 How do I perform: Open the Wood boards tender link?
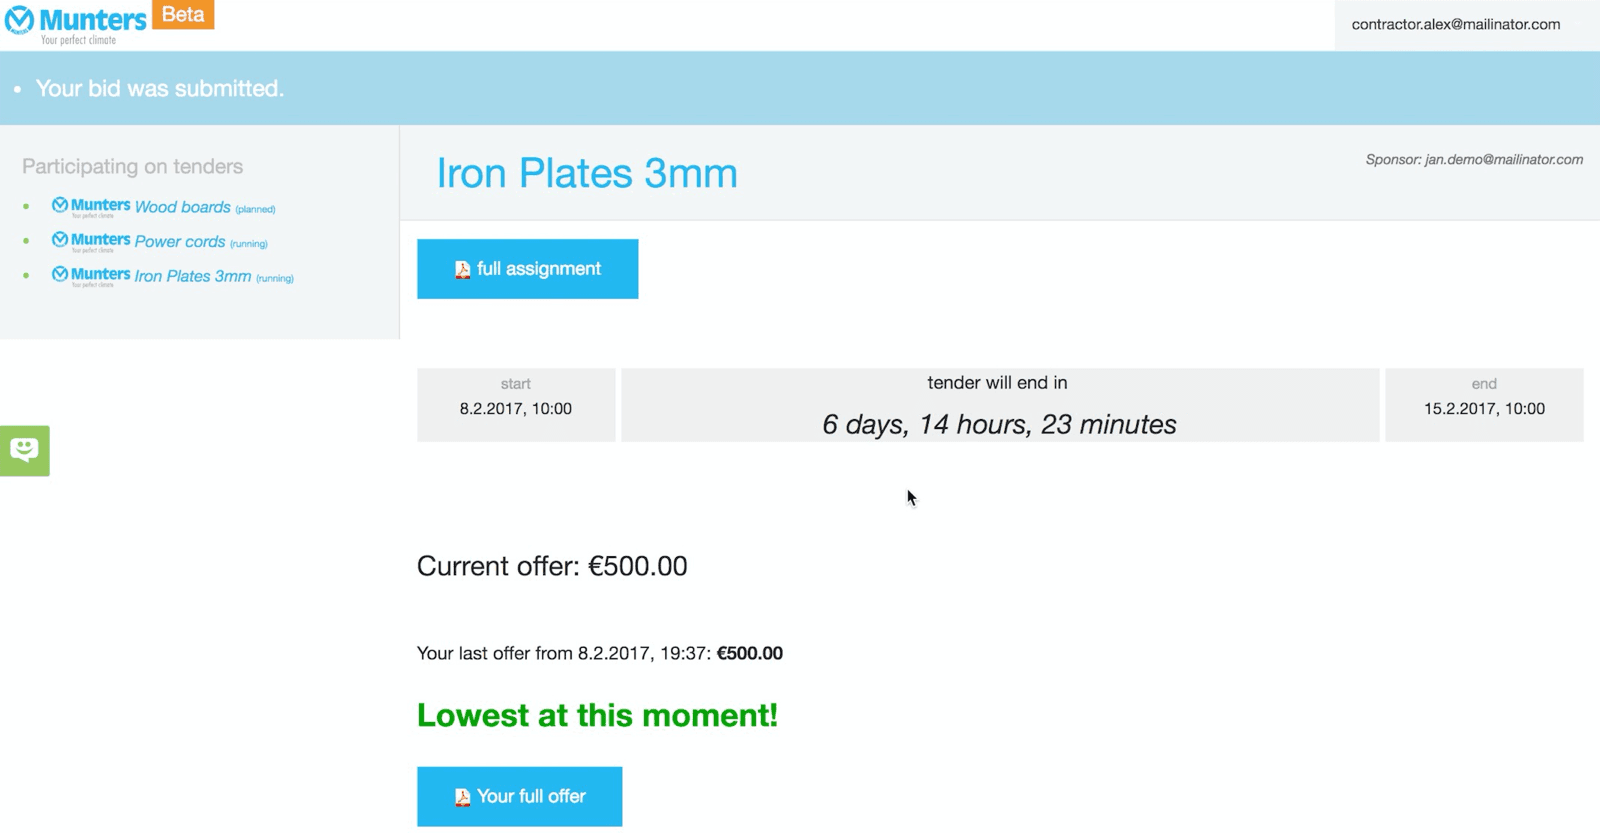pyautogui.click(x=182, y=207)
